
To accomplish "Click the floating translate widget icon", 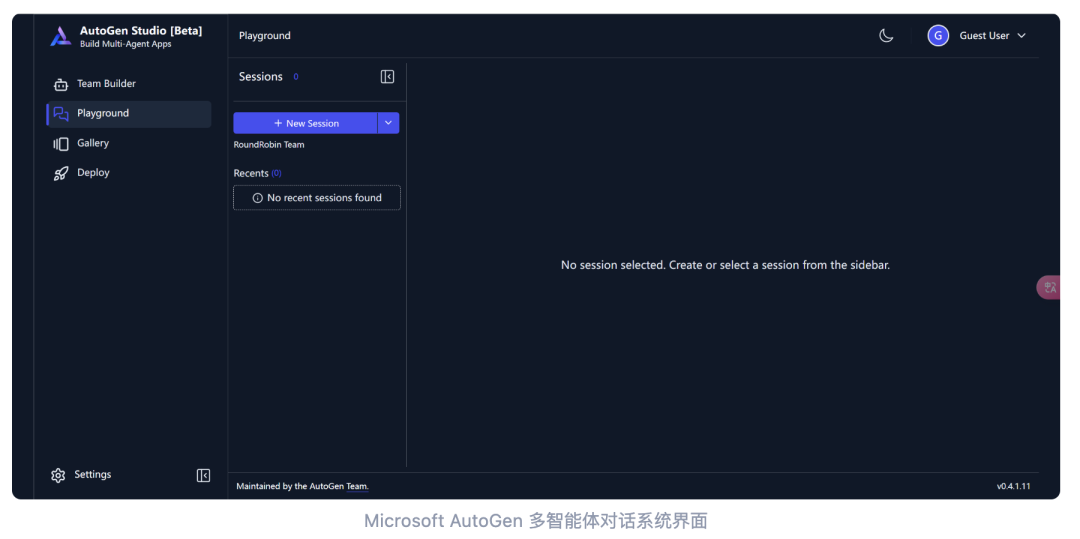I will tap(1049, 287).
